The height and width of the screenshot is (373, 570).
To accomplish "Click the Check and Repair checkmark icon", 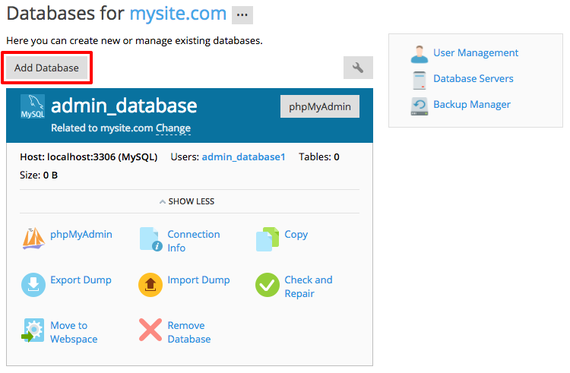I will point(268,285).
